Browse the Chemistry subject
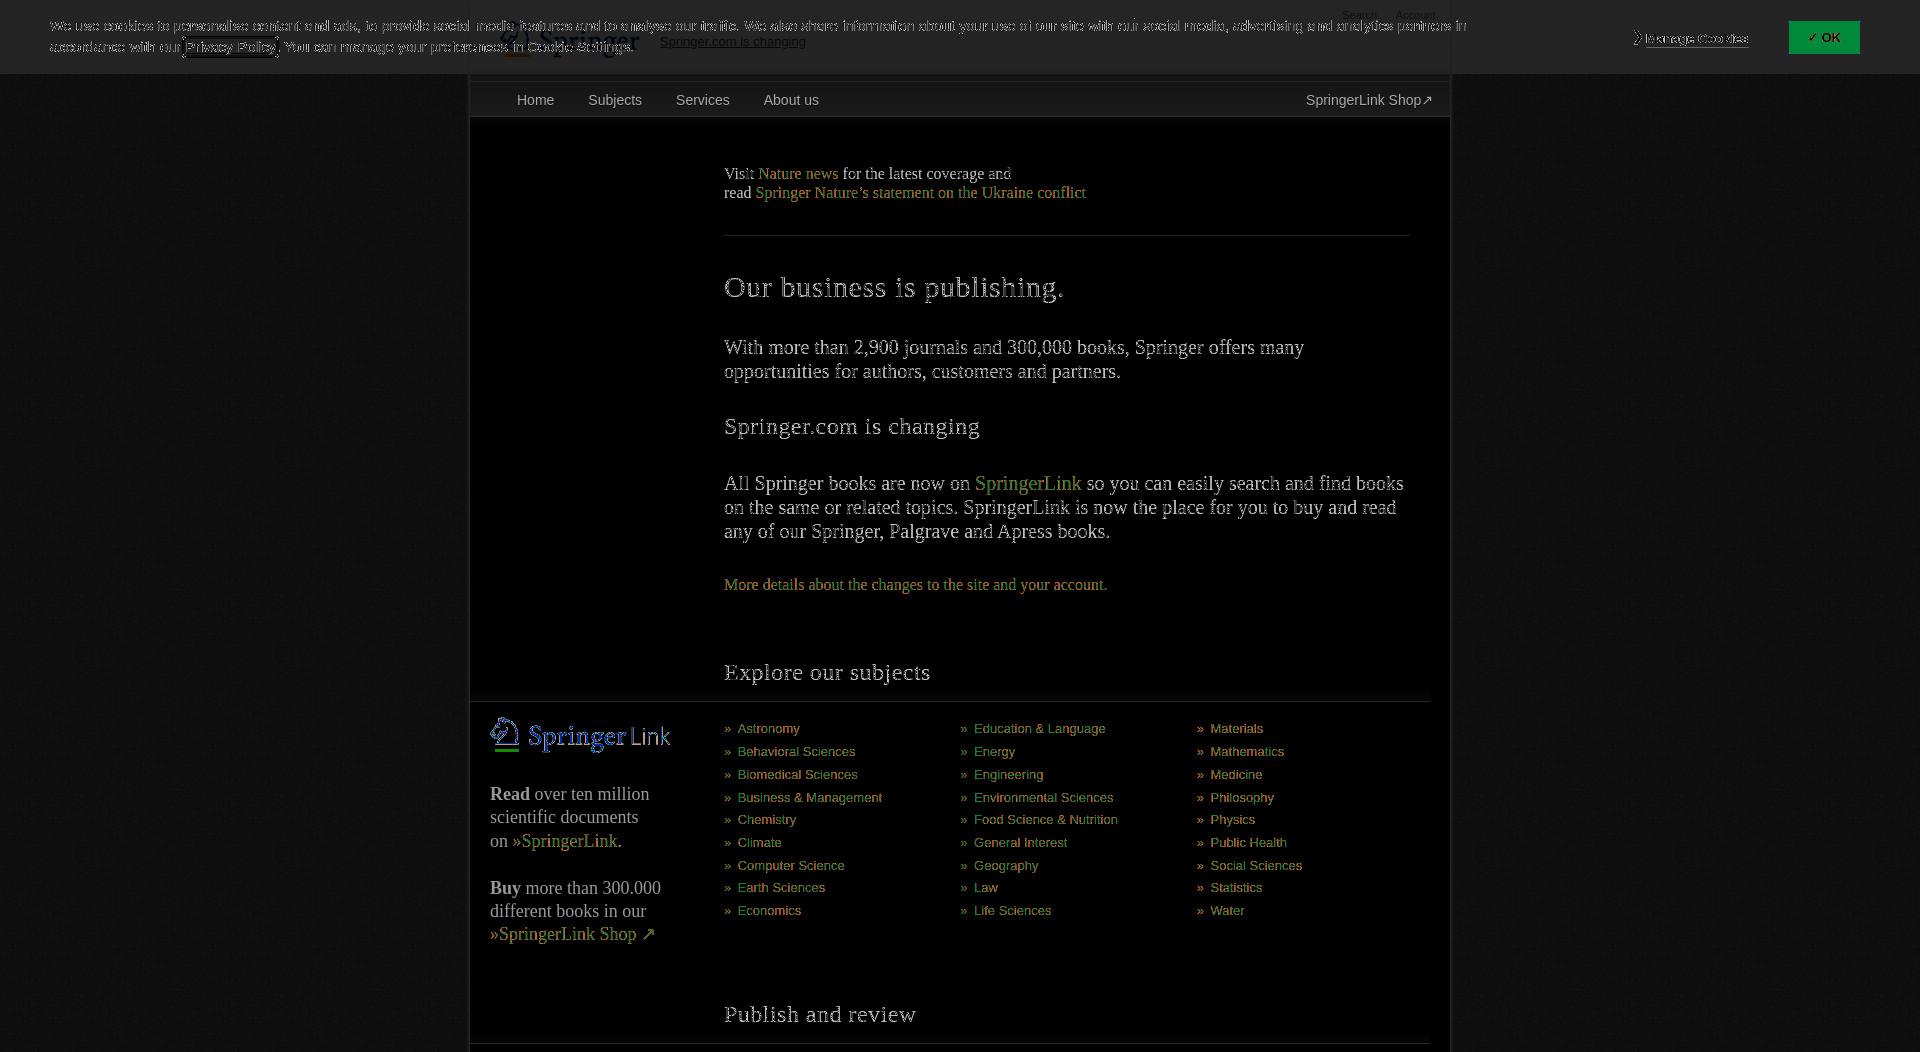This screenshot has width=1920, height=1052. pyautogui.click(x=766, y=820)
